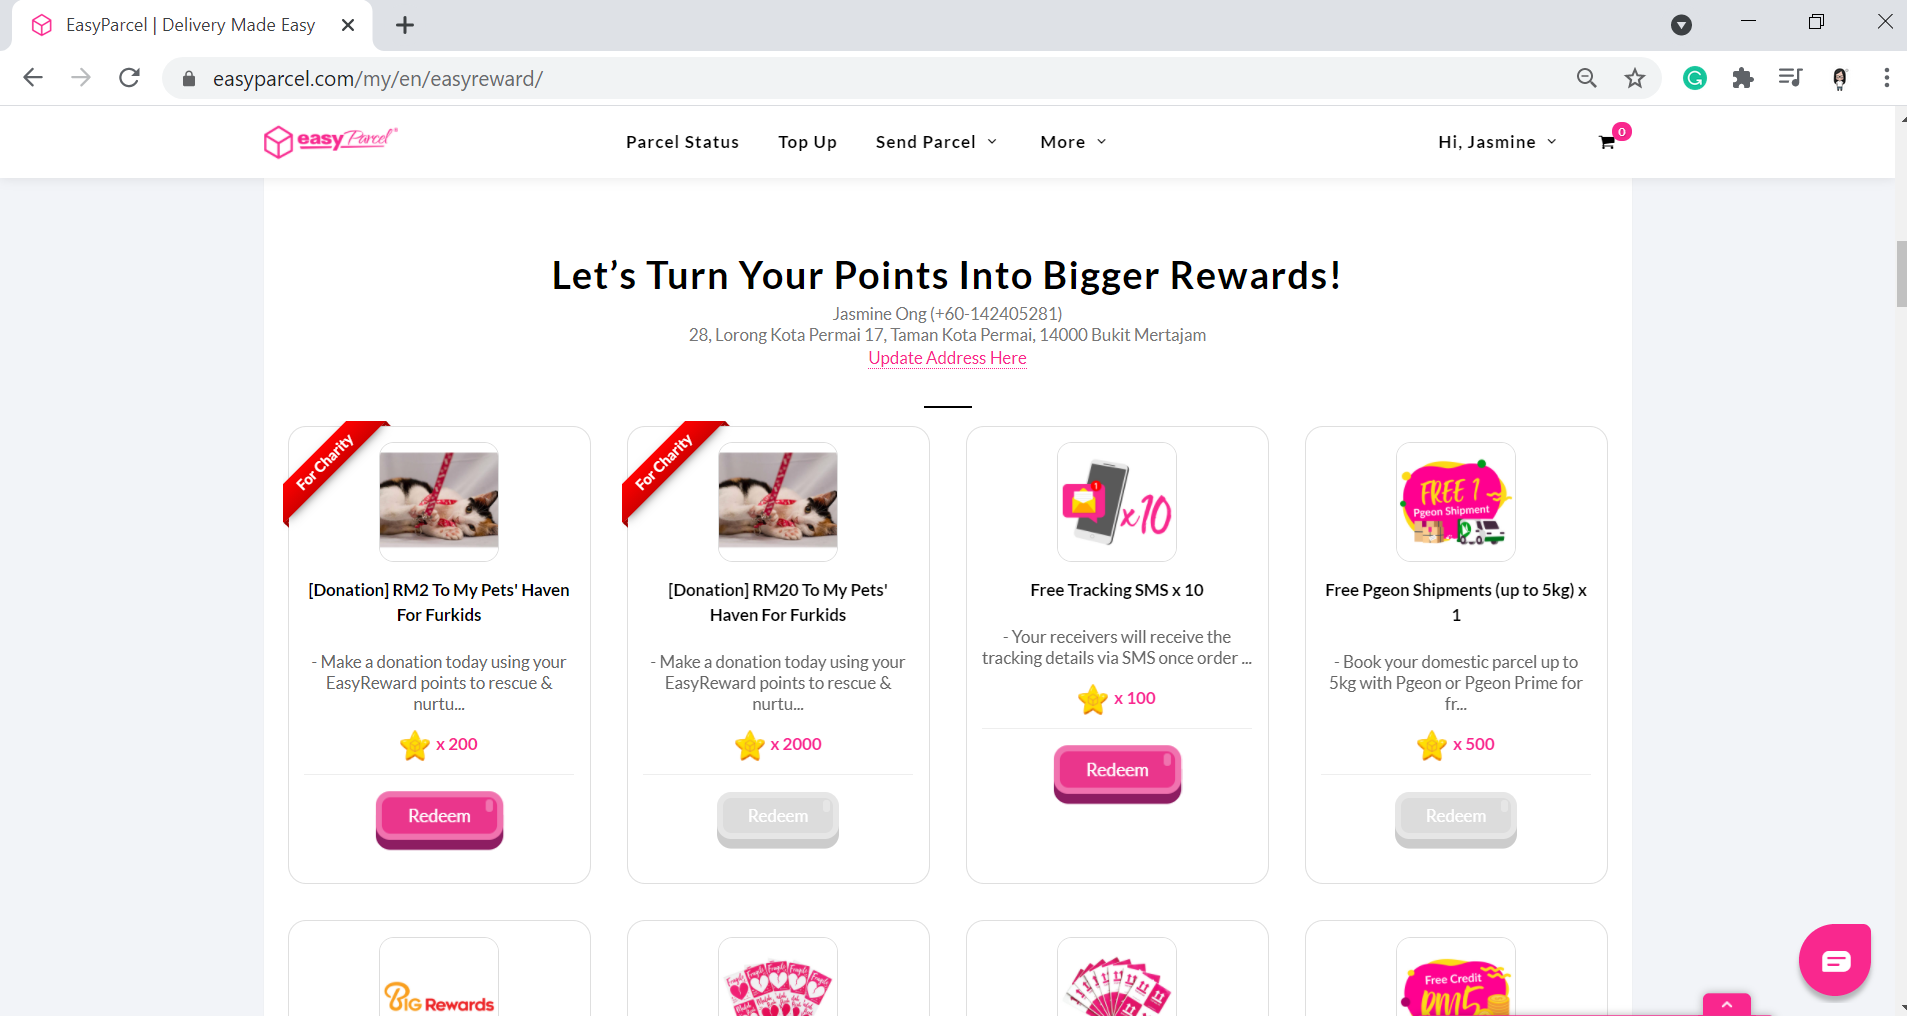The height and width of the screenshot is (1016, 1907).
Task: Click the address bar URL field
Action: 880,78
